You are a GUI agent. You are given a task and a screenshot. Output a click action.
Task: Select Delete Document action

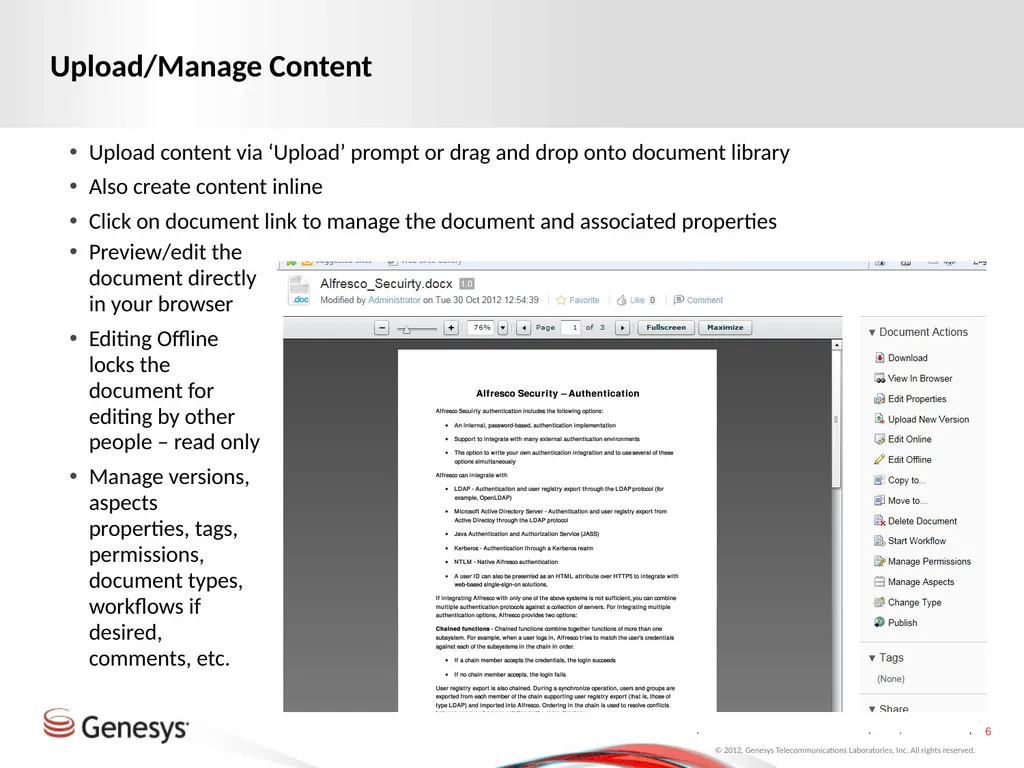pyautogui.click(x=922, y=520)
